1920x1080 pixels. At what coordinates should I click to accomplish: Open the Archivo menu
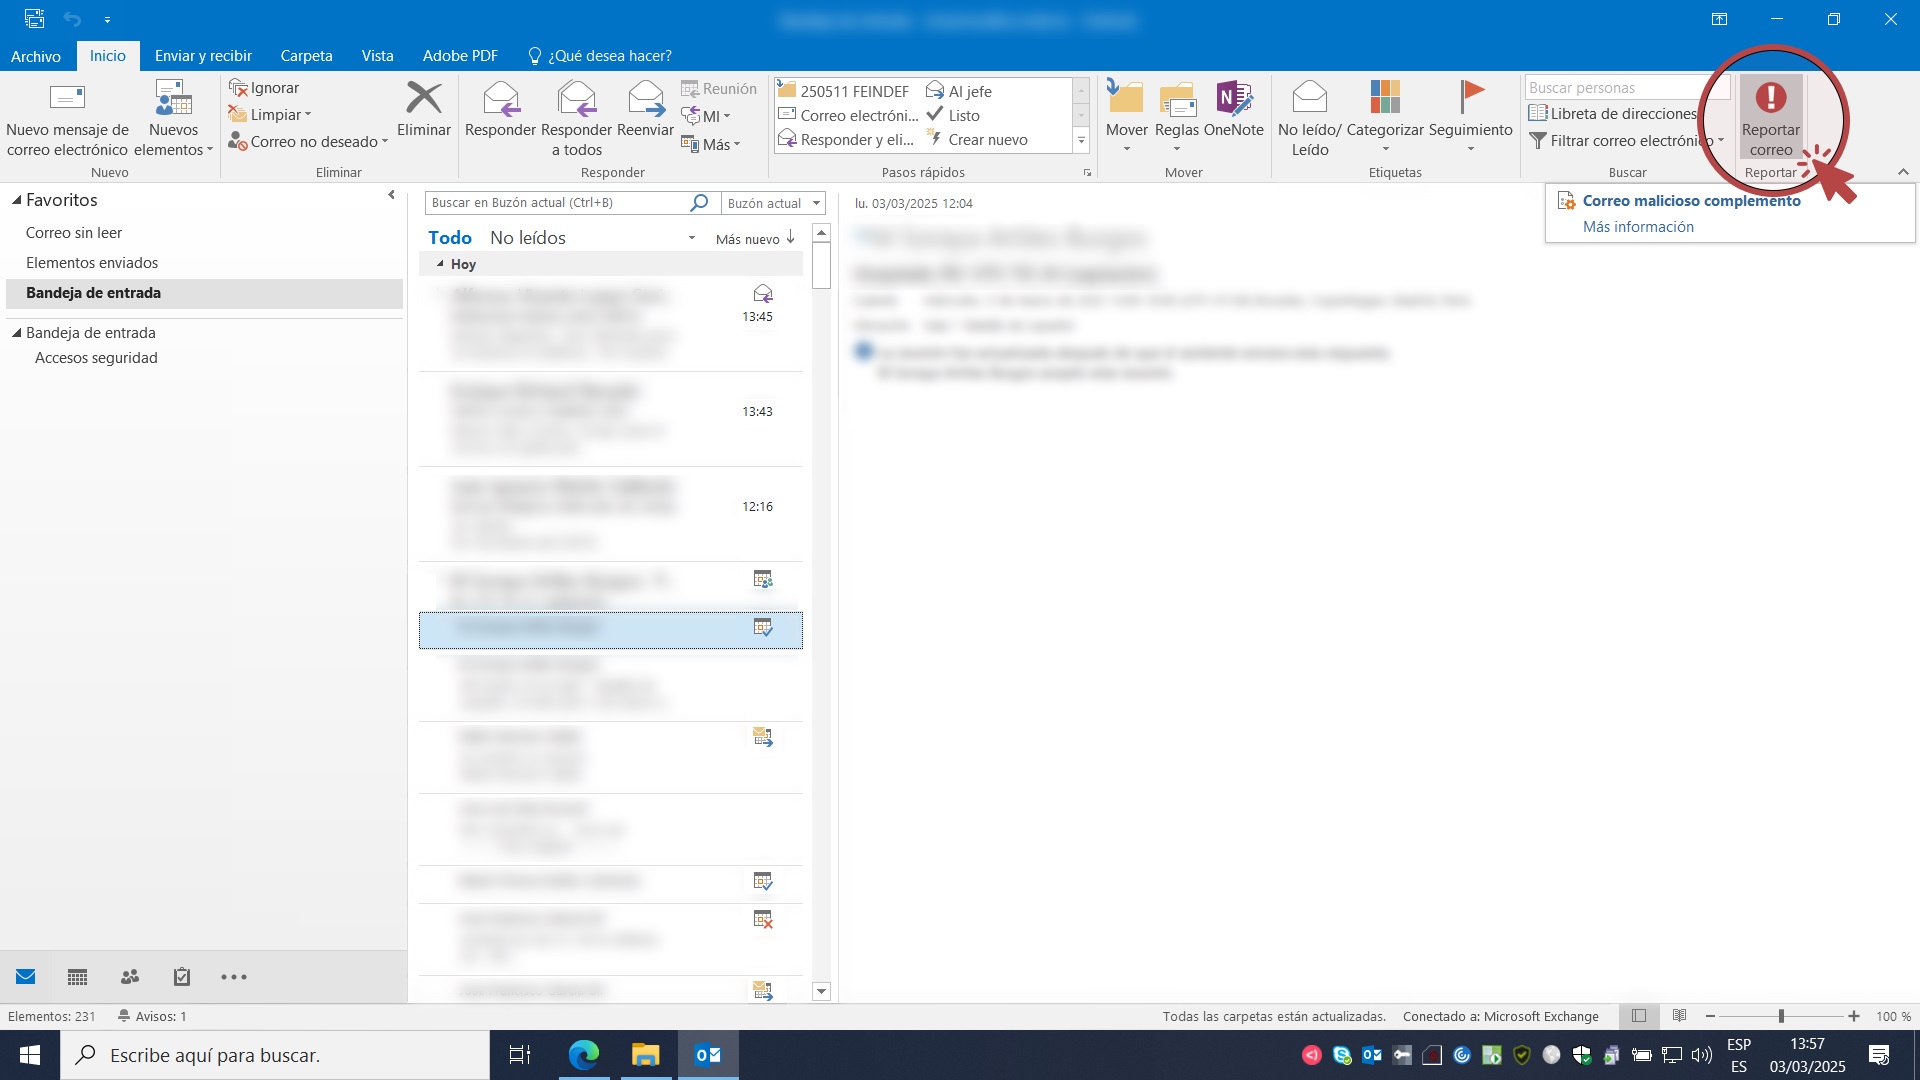coord(36,56)
